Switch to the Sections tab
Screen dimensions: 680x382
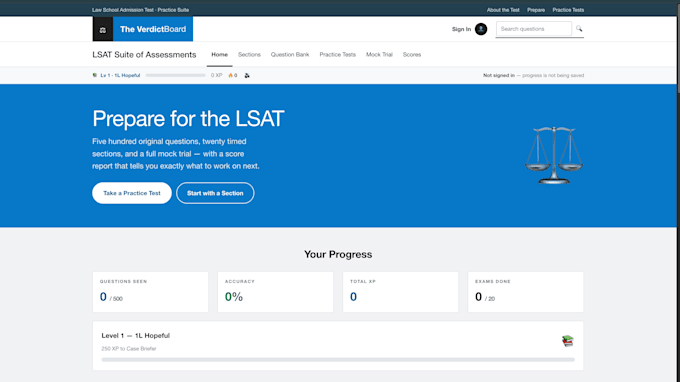coord(249,55)
